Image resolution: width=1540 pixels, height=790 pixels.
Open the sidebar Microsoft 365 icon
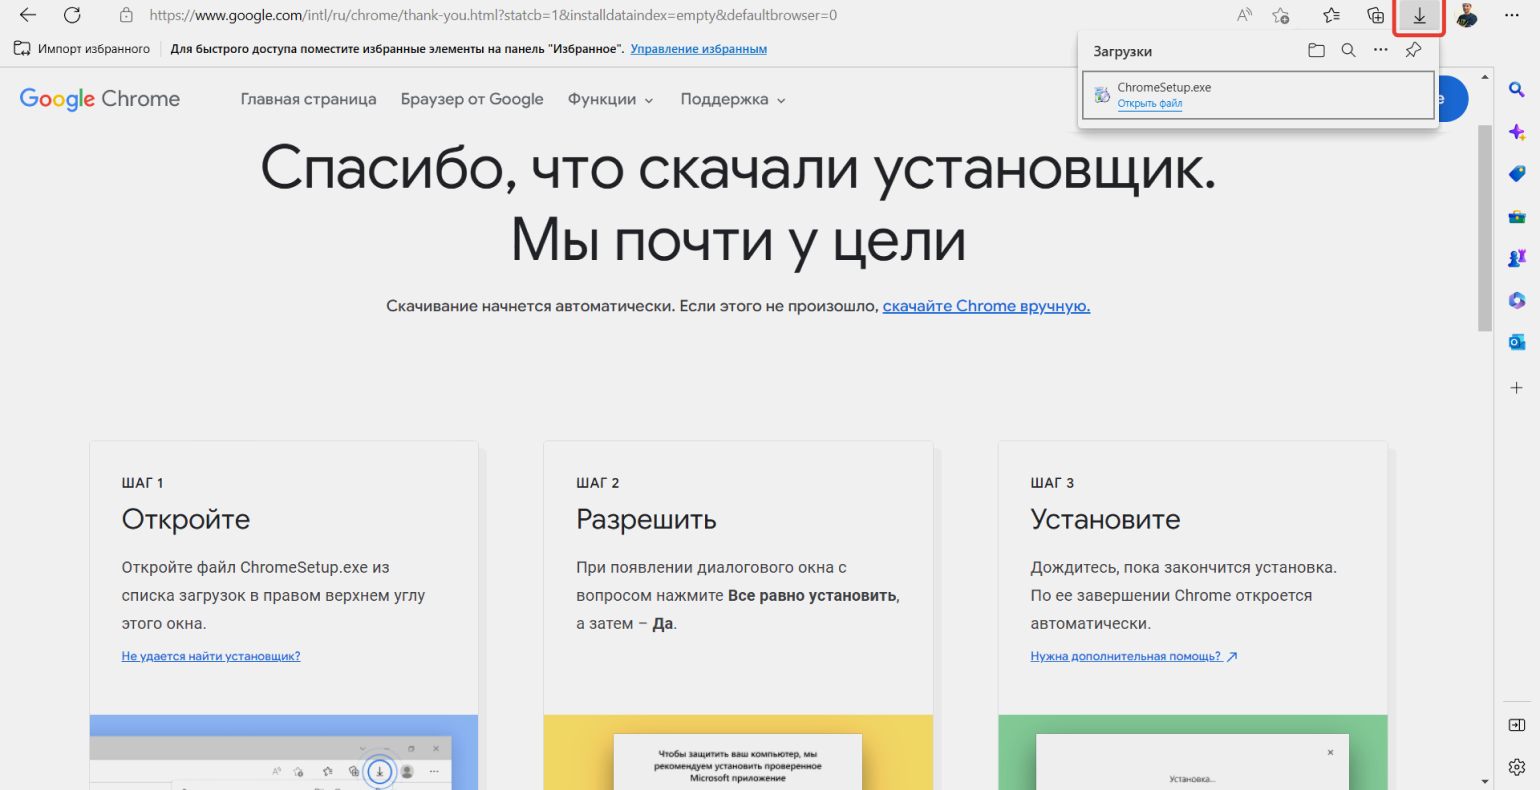pos(1517,300)
